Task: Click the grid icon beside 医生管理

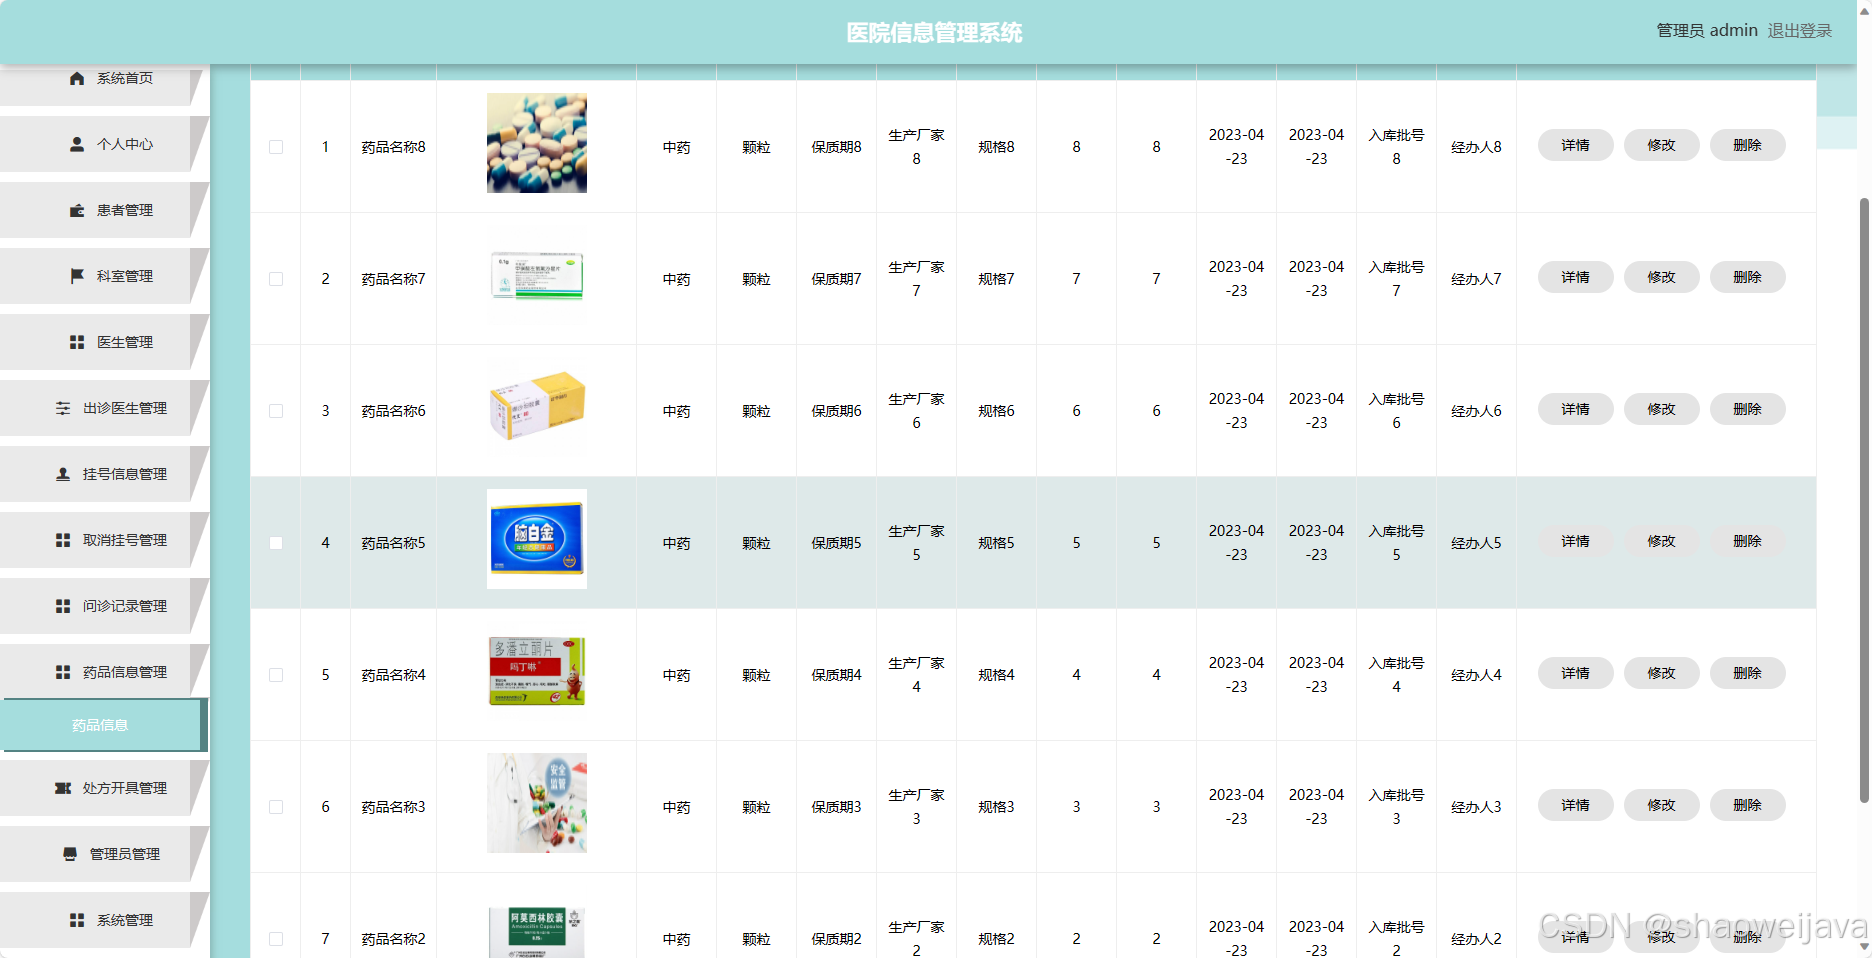Action: point(77,342)
